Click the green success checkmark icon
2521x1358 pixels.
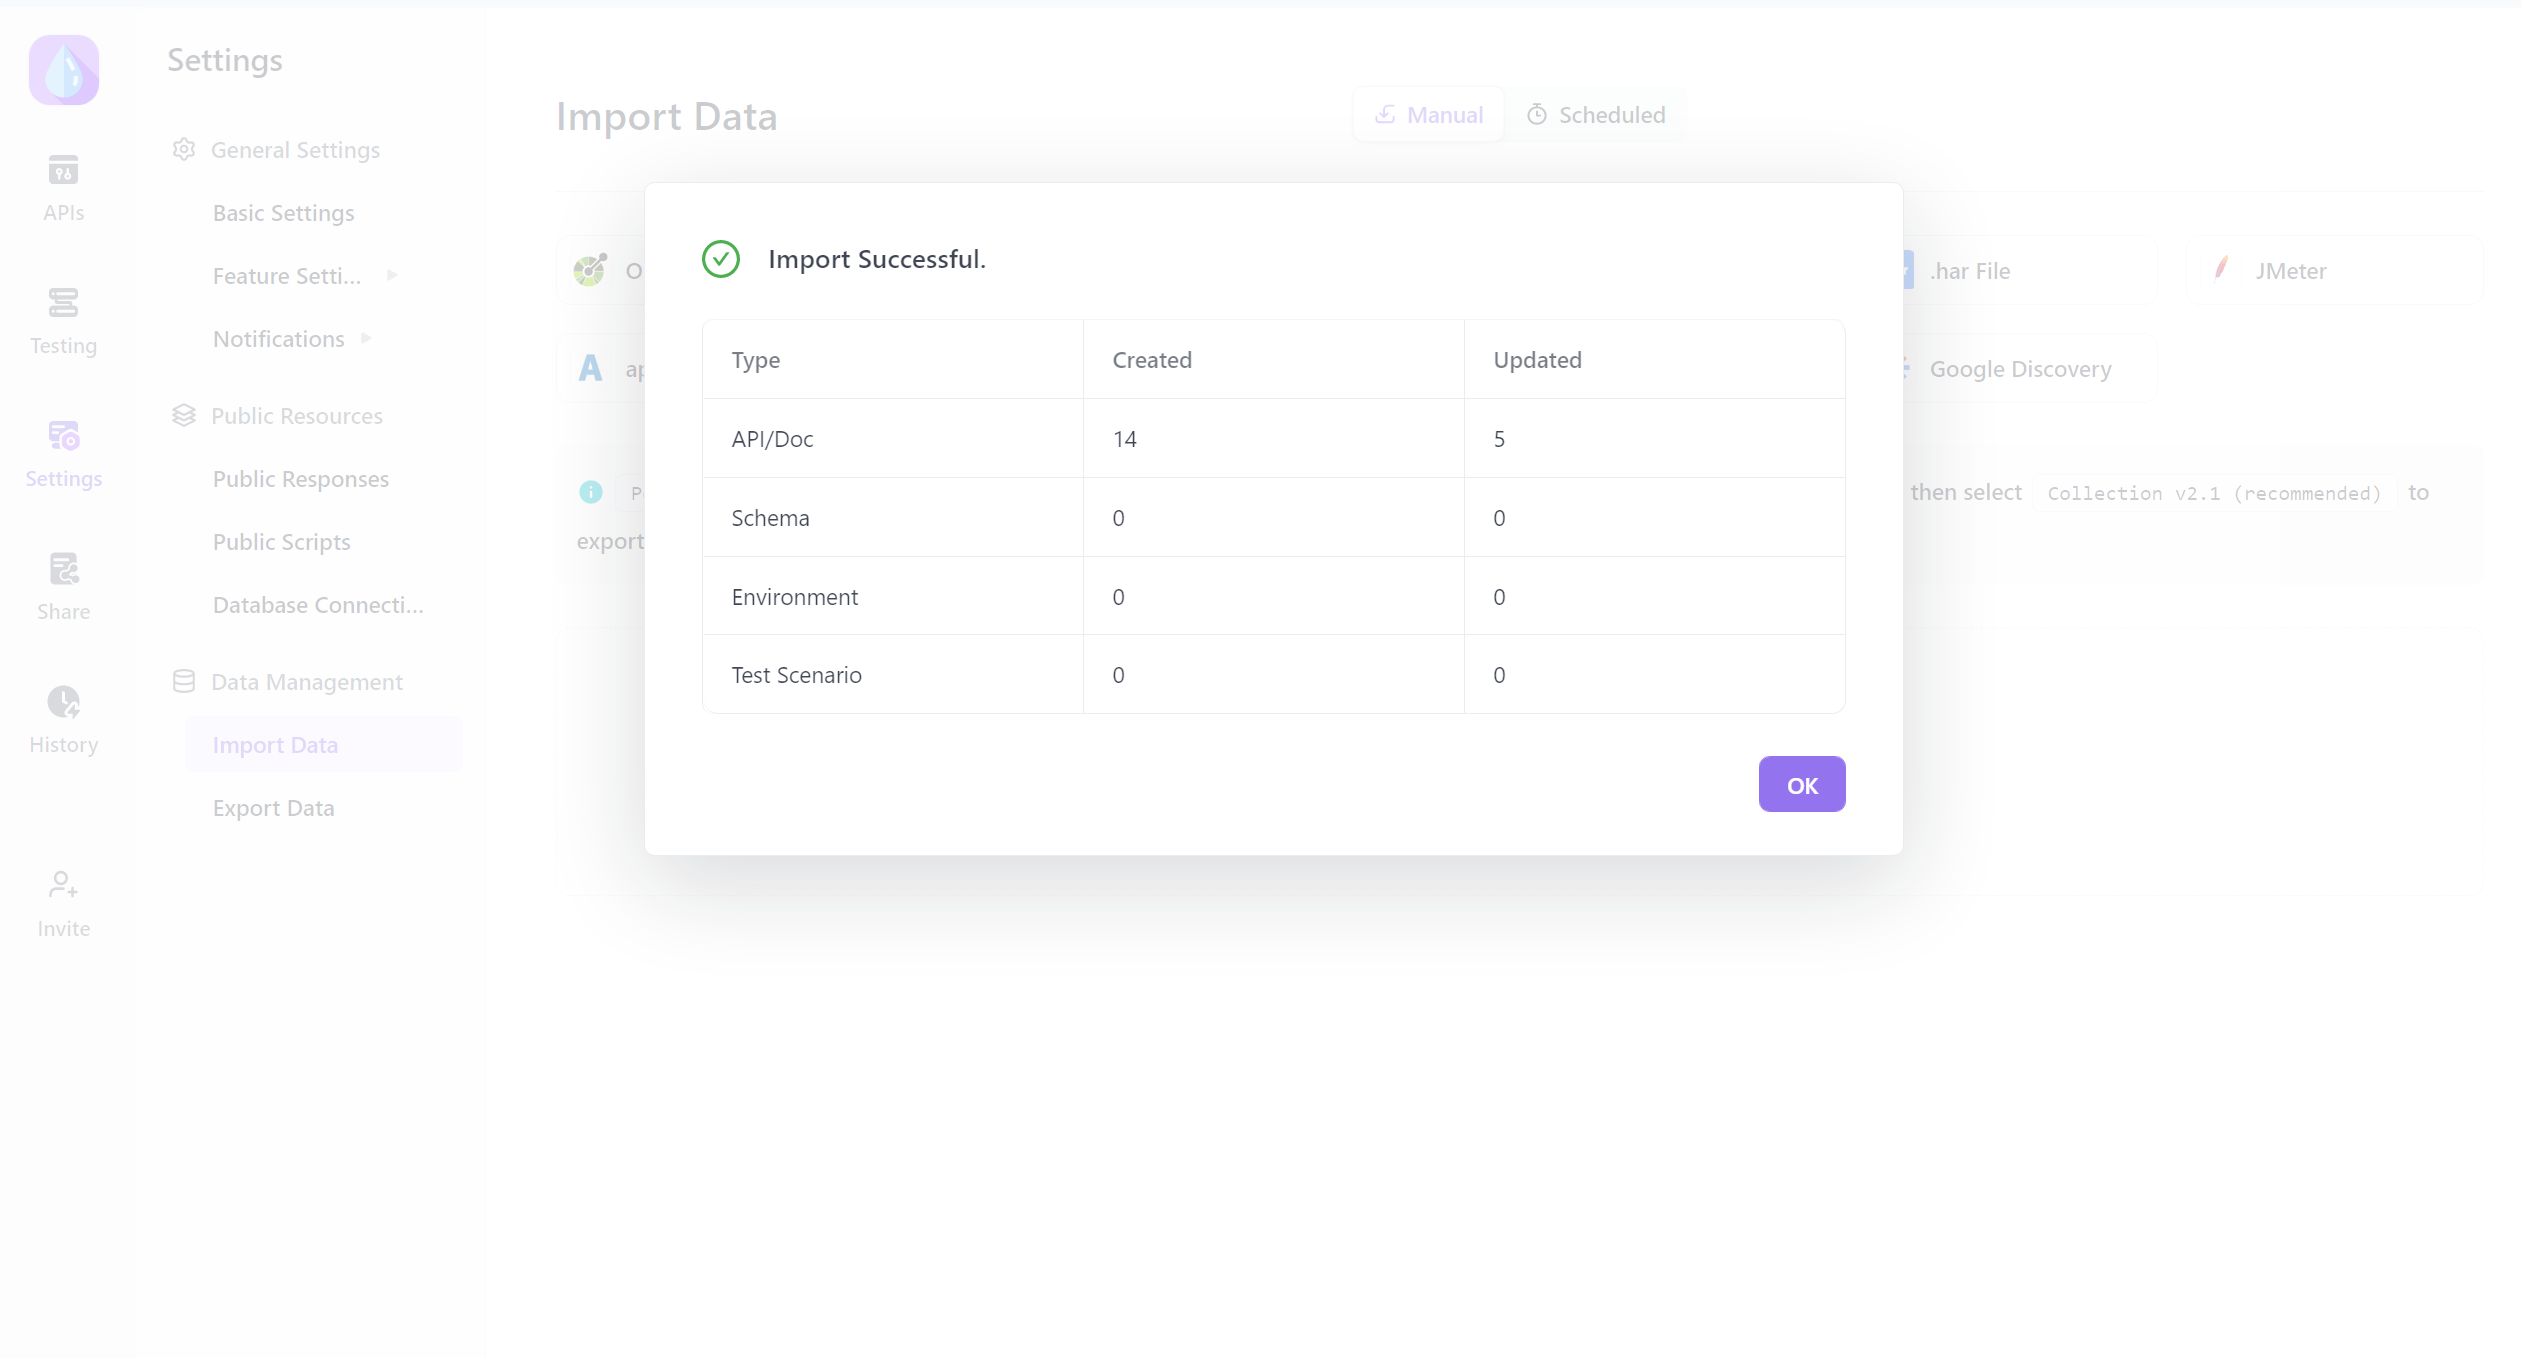(720, 259)
